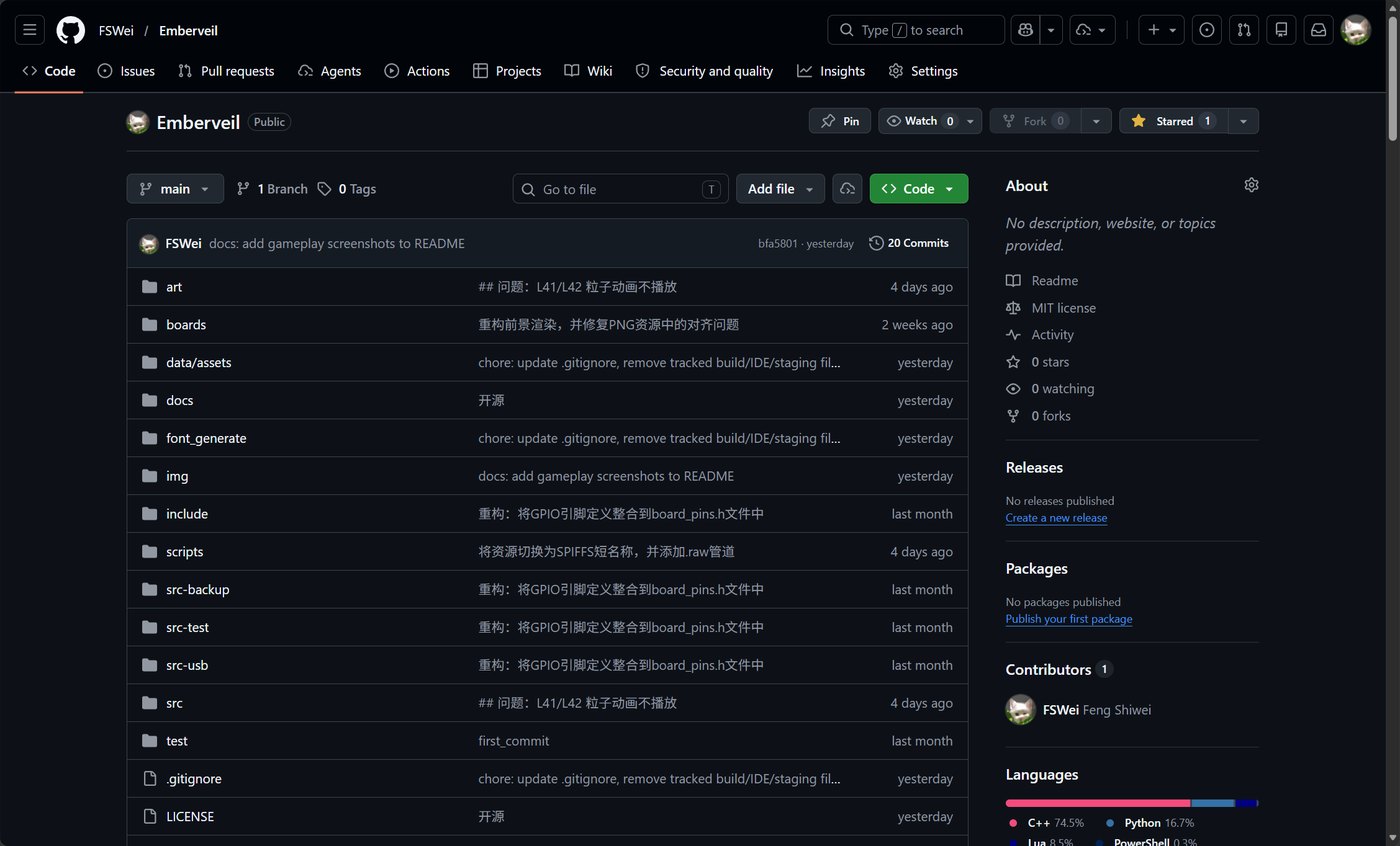Image resolution: width=1400 pixels, height=846 pixels.
Task: Open the global navigation hamburger menu
Action: [30, 30]
